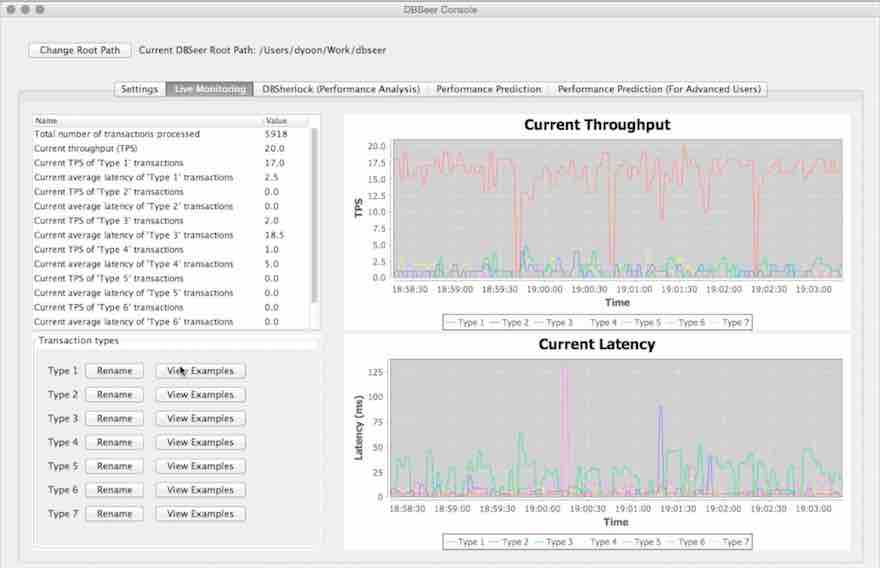Image resolution: width=880 pixels, height=568 pixels.
Task: Show examples for Type 5 transactions
Action: (x=200, y=466)
